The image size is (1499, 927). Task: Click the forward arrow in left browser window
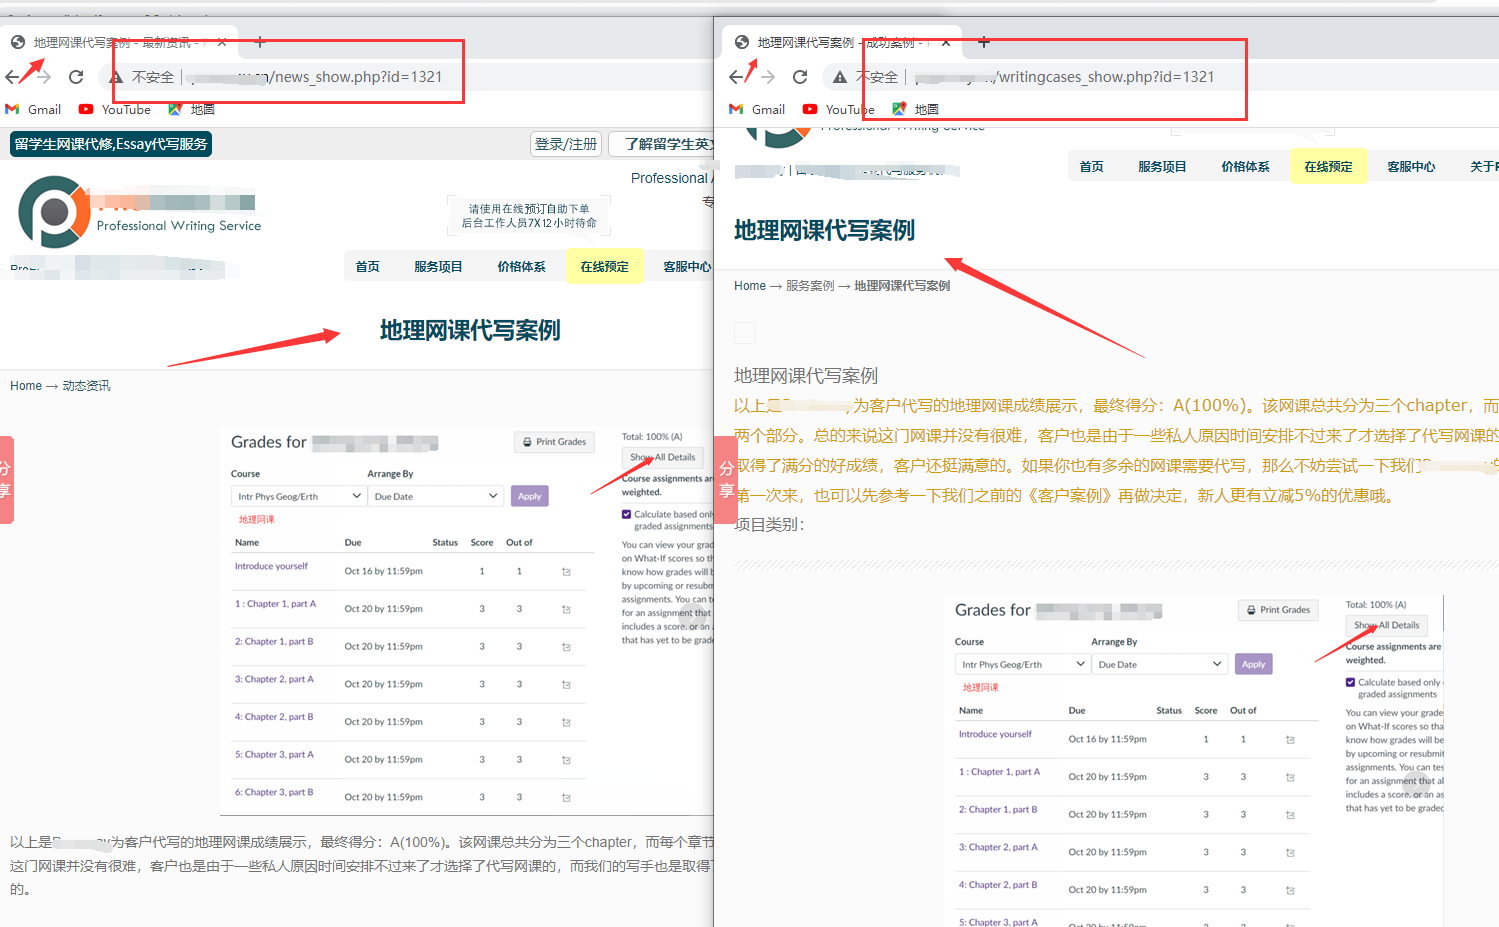pyautogui.click(x=43, y=77)
